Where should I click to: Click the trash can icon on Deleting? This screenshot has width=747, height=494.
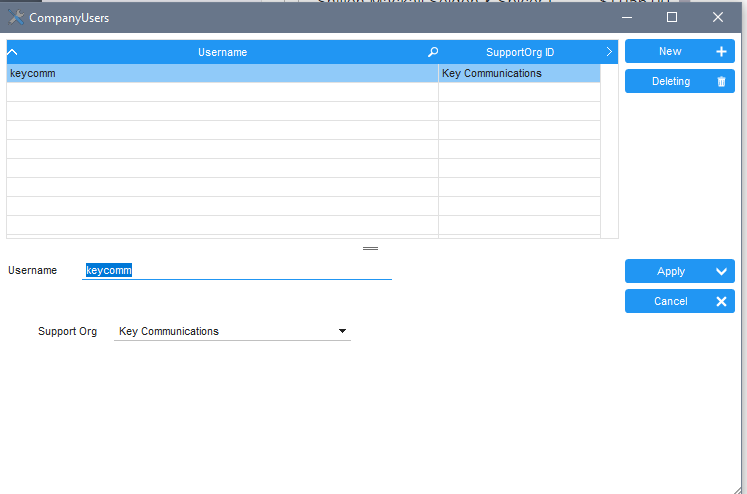click(x=721, y=82)
